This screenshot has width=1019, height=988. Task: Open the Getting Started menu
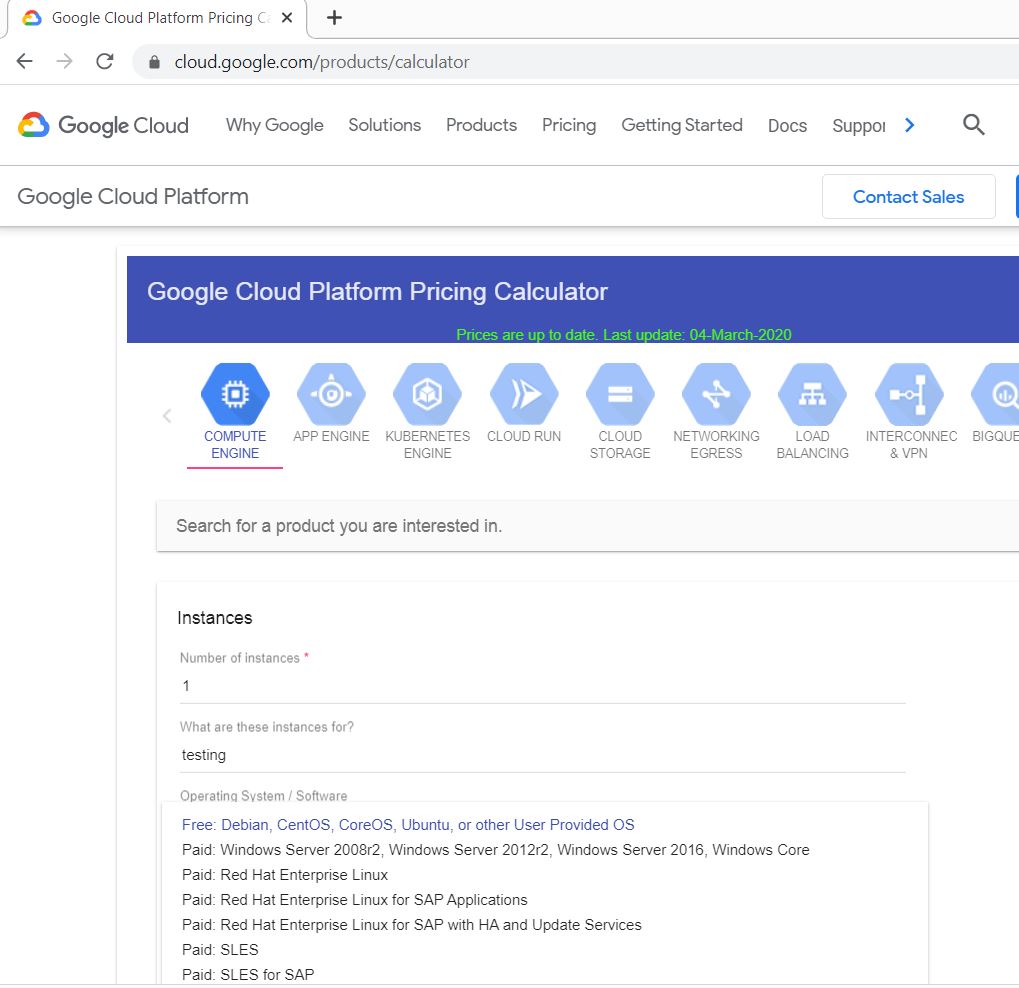[x=682, y=125]
